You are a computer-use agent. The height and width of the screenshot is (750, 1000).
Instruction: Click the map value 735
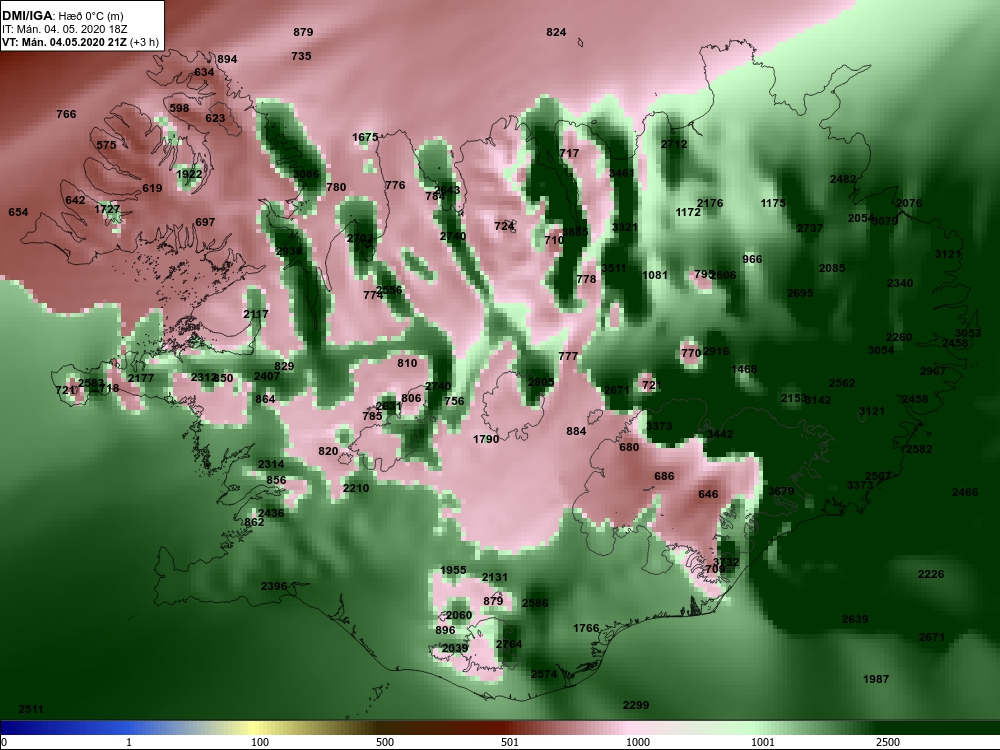click(301, 56)
